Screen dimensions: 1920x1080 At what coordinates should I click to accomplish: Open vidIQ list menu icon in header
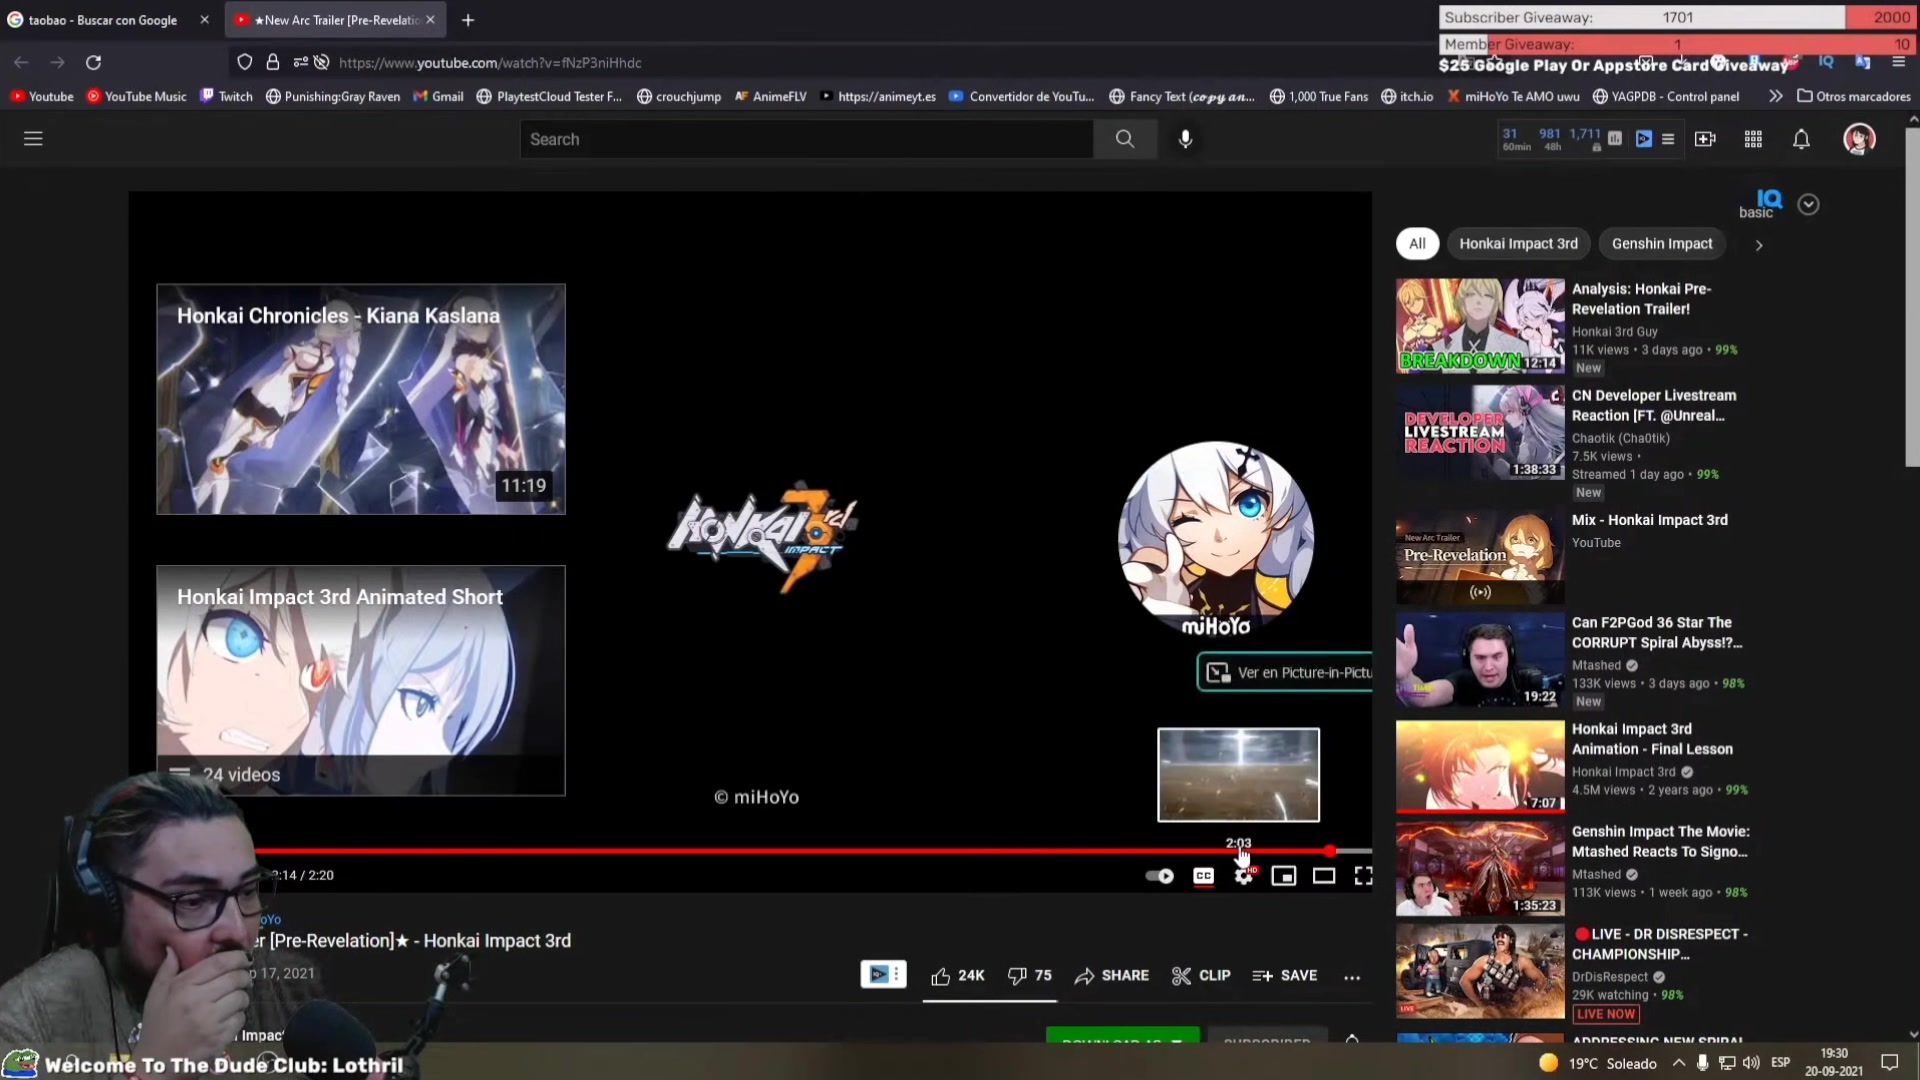(x=1668, y=139)
